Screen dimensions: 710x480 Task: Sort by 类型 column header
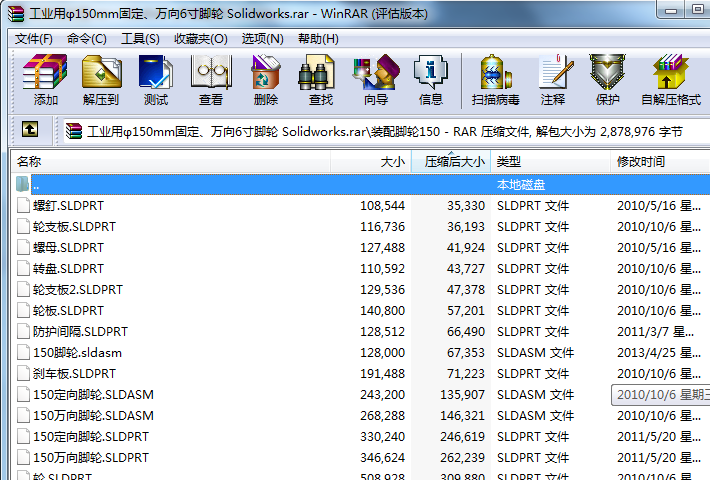pos(551,162)
